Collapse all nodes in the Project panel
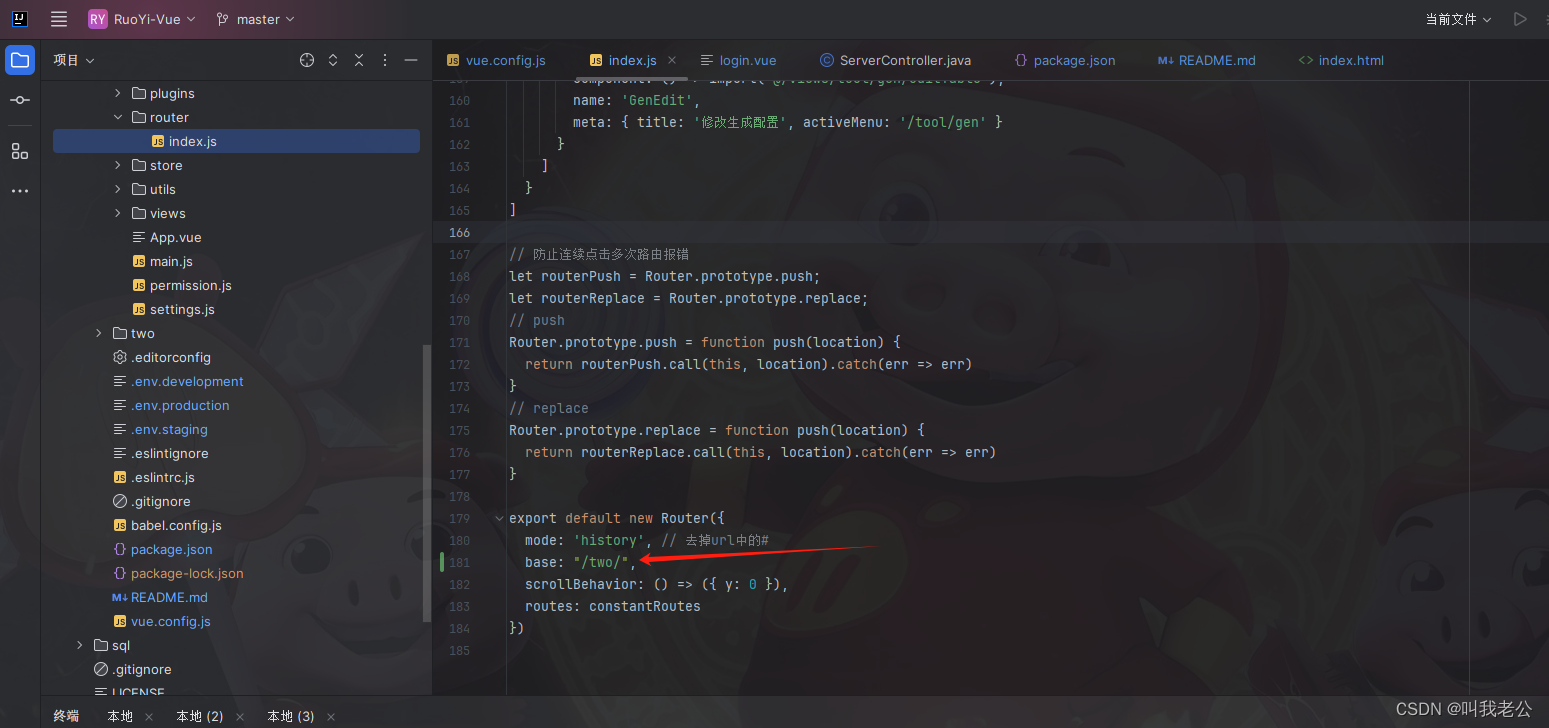This screenshot has width=1549, height=728. point(359,60)
